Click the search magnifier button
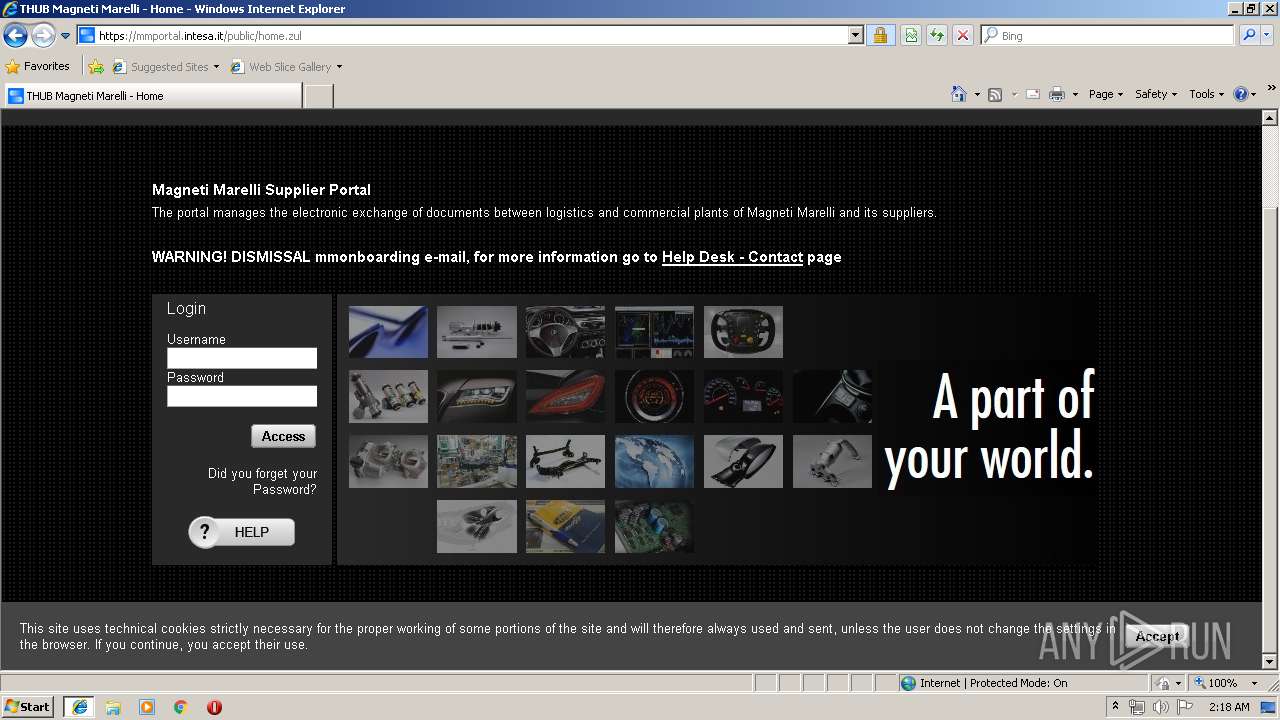The height and width of the screenshot is (720, 1280). click(1249, 35)
